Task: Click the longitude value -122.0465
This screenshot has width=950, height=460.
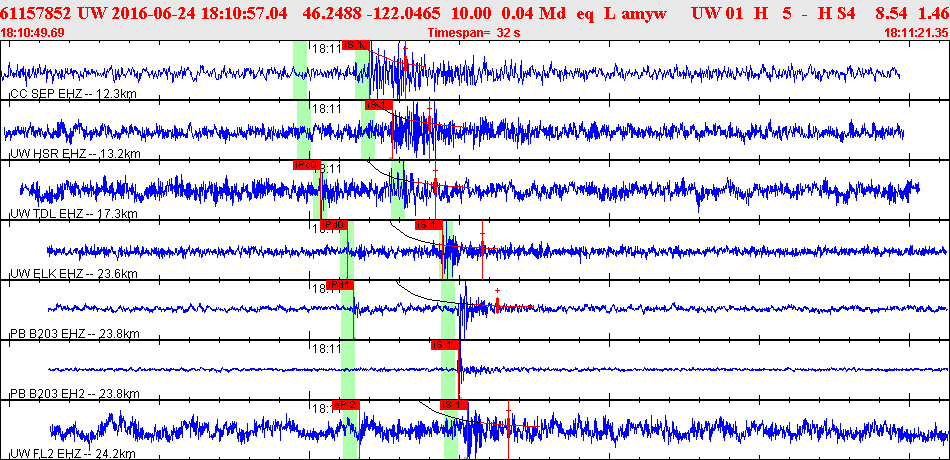Action: (x=407, y=12)
